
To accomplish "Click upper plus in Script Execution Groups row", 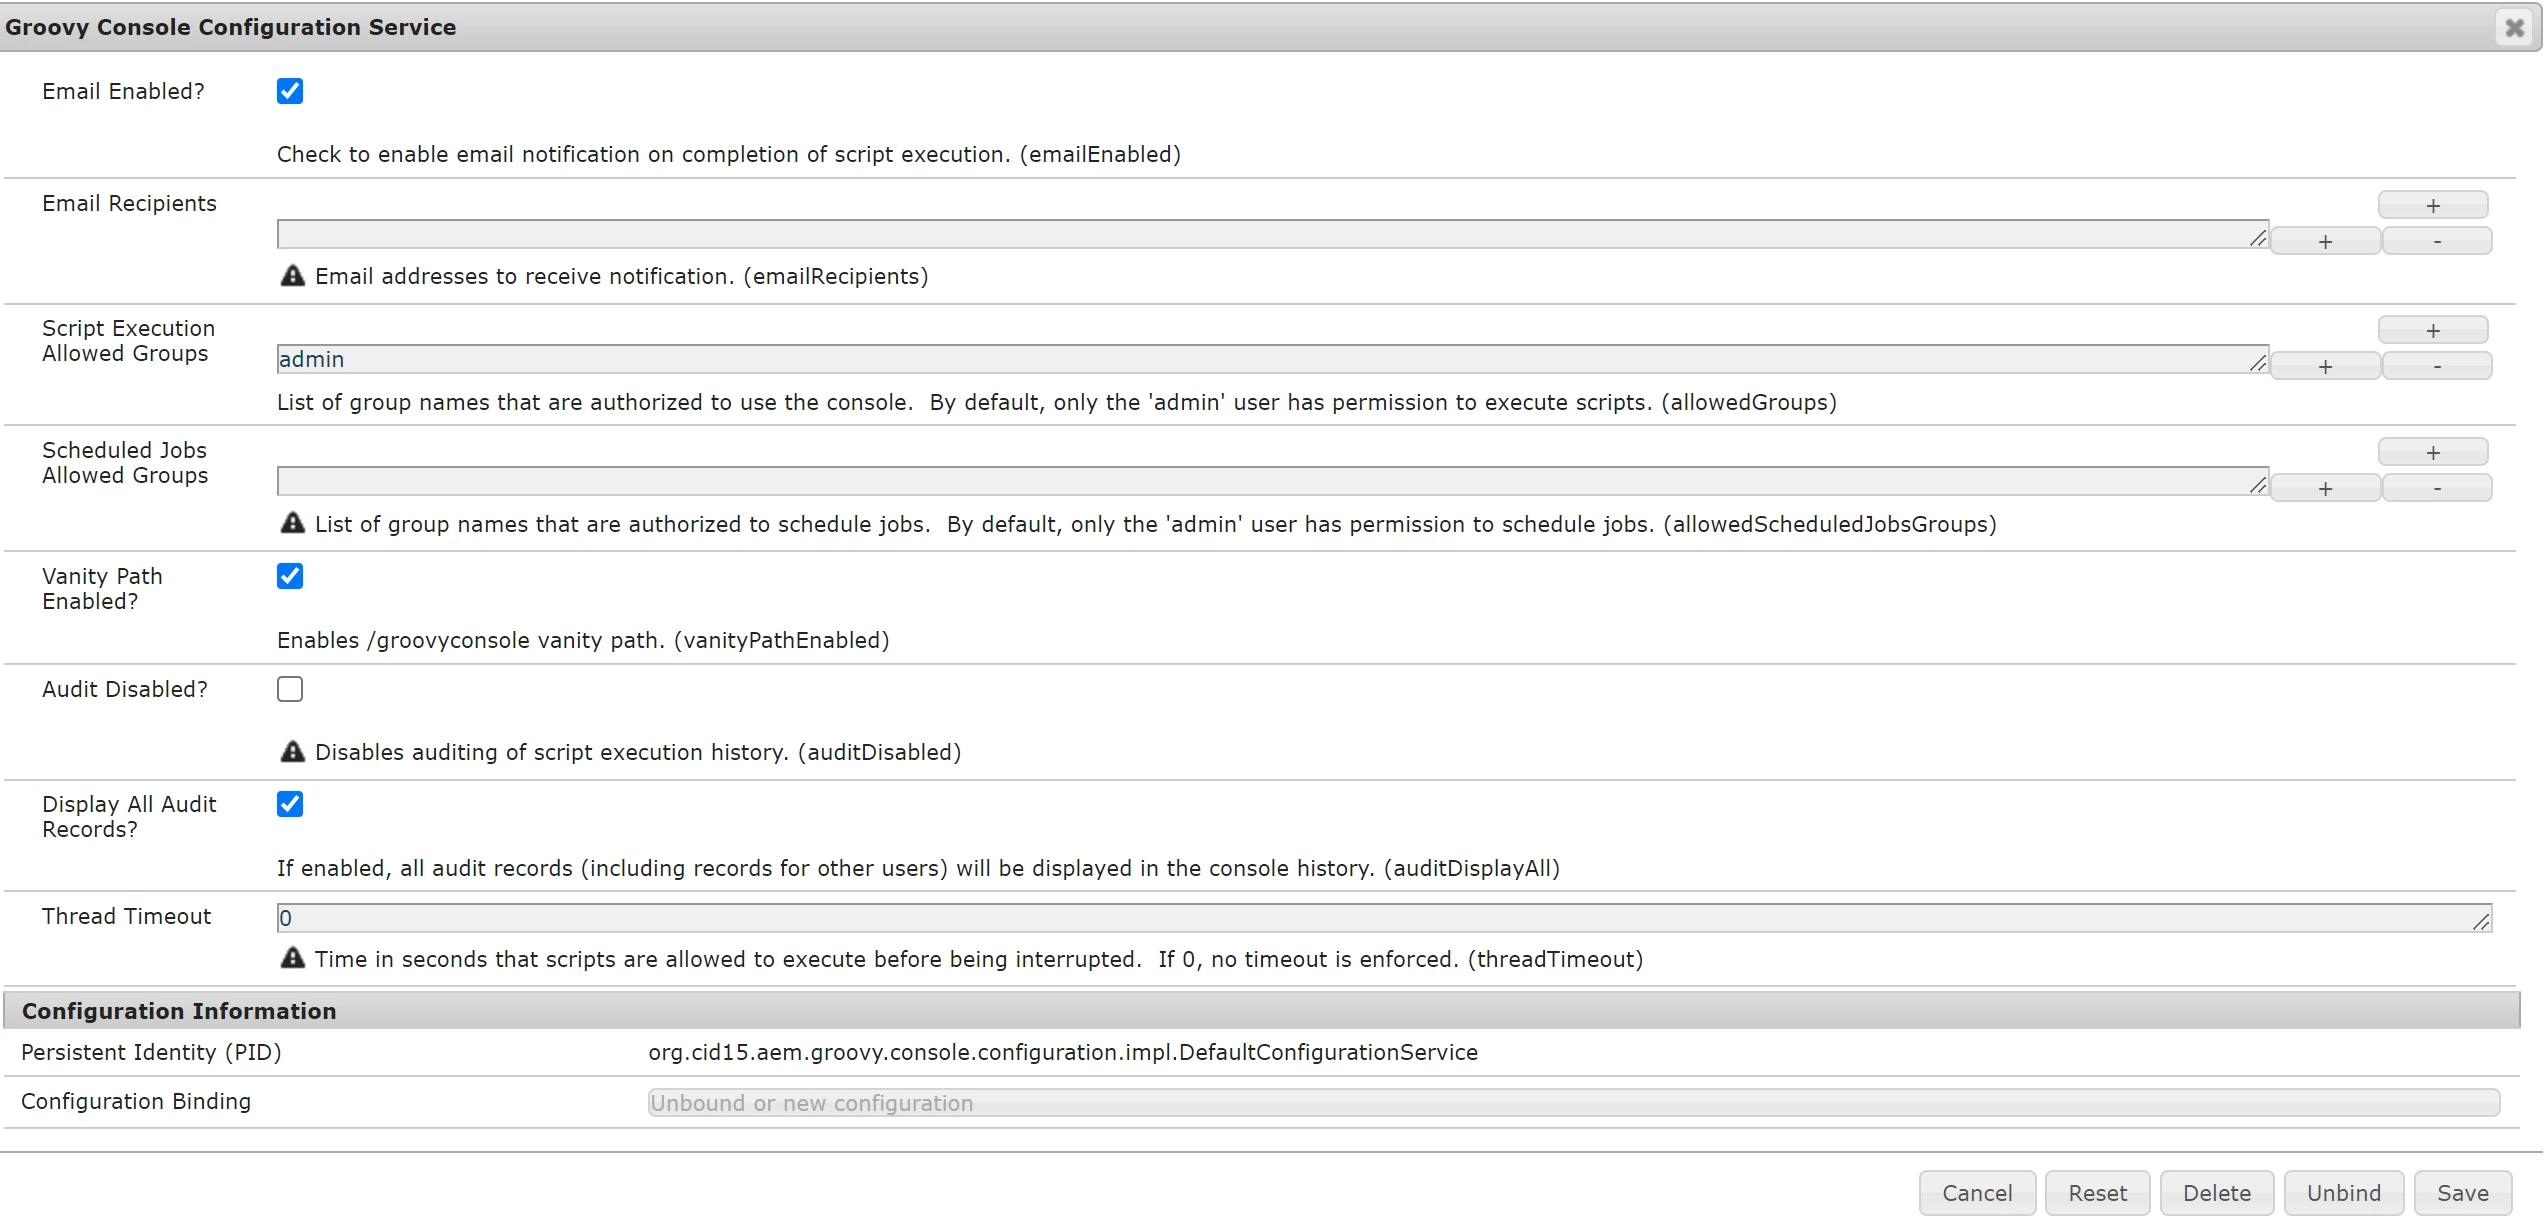I will 2432,330.
